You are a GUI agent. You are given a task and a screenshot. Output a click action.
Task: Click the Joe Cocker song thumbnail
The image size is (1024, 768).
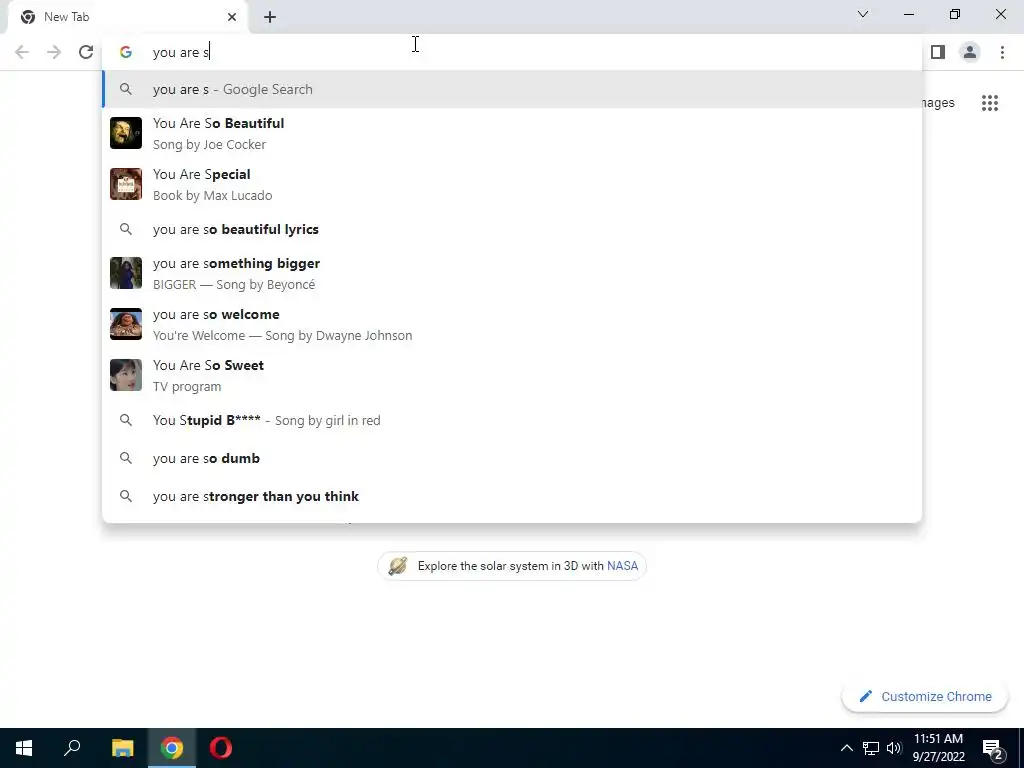click(x=126, y=133)
